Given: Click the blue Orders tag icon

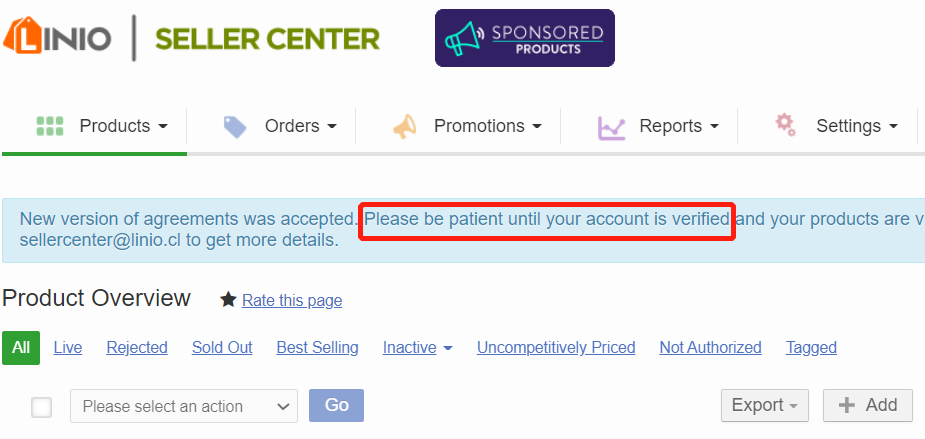Looking at the screenshot, I should [235, 127].
